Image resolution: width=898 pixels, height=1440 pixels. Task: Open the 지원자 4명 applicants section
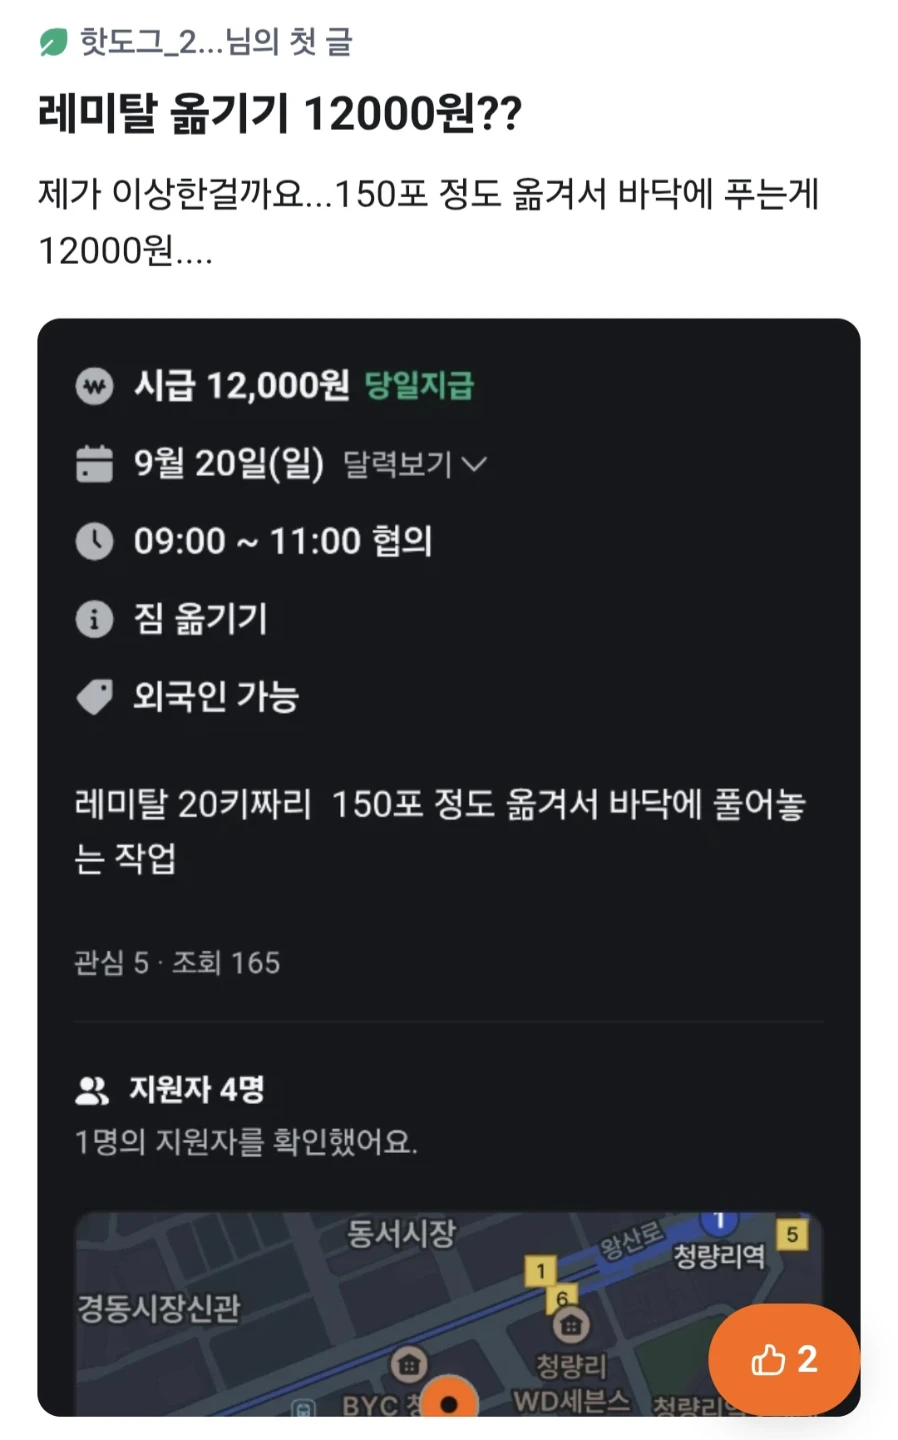(x=196, y=1090)
